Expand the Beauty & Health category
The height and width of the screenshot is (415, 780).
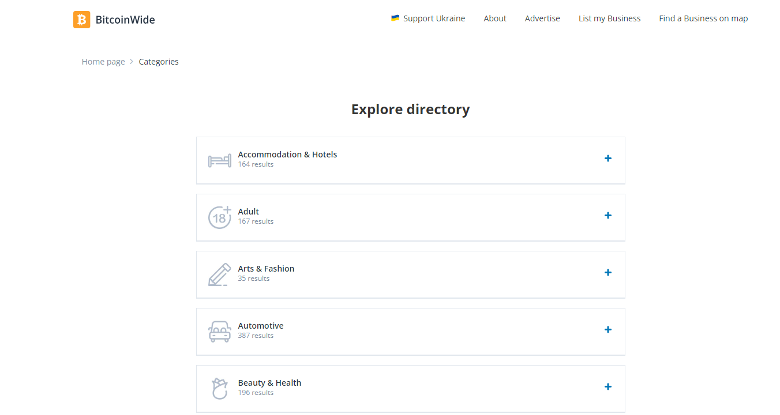click(607, 387)
